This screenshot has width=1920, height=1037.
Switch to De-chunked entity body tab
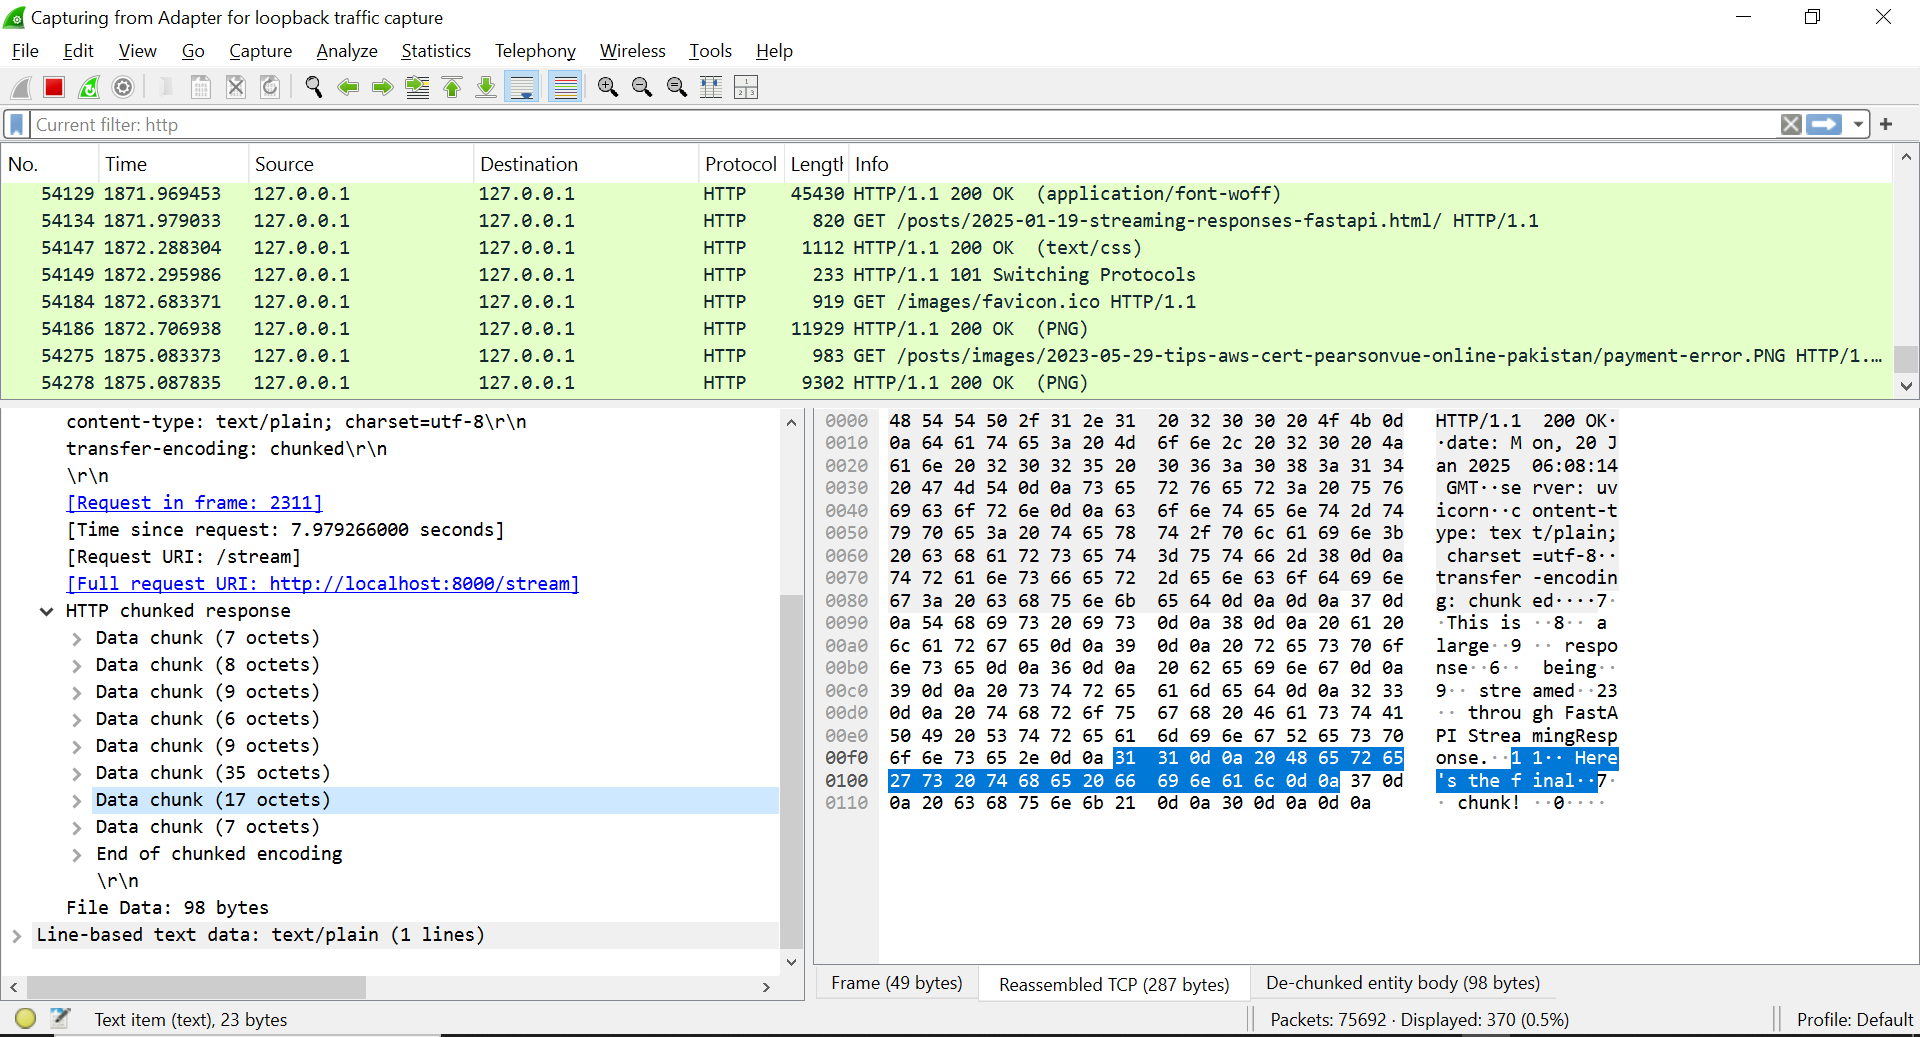point(1402,983)
